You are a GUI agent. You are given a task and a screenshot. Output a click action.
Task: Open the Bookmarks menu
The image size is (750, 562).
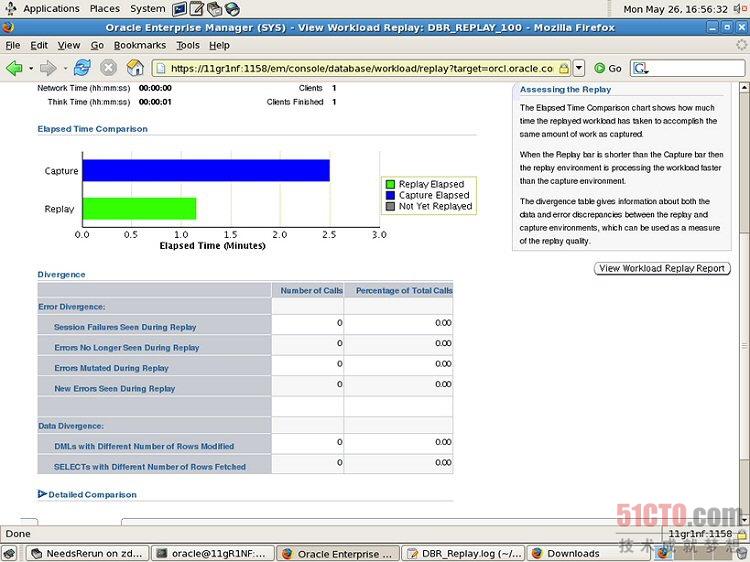139,45
